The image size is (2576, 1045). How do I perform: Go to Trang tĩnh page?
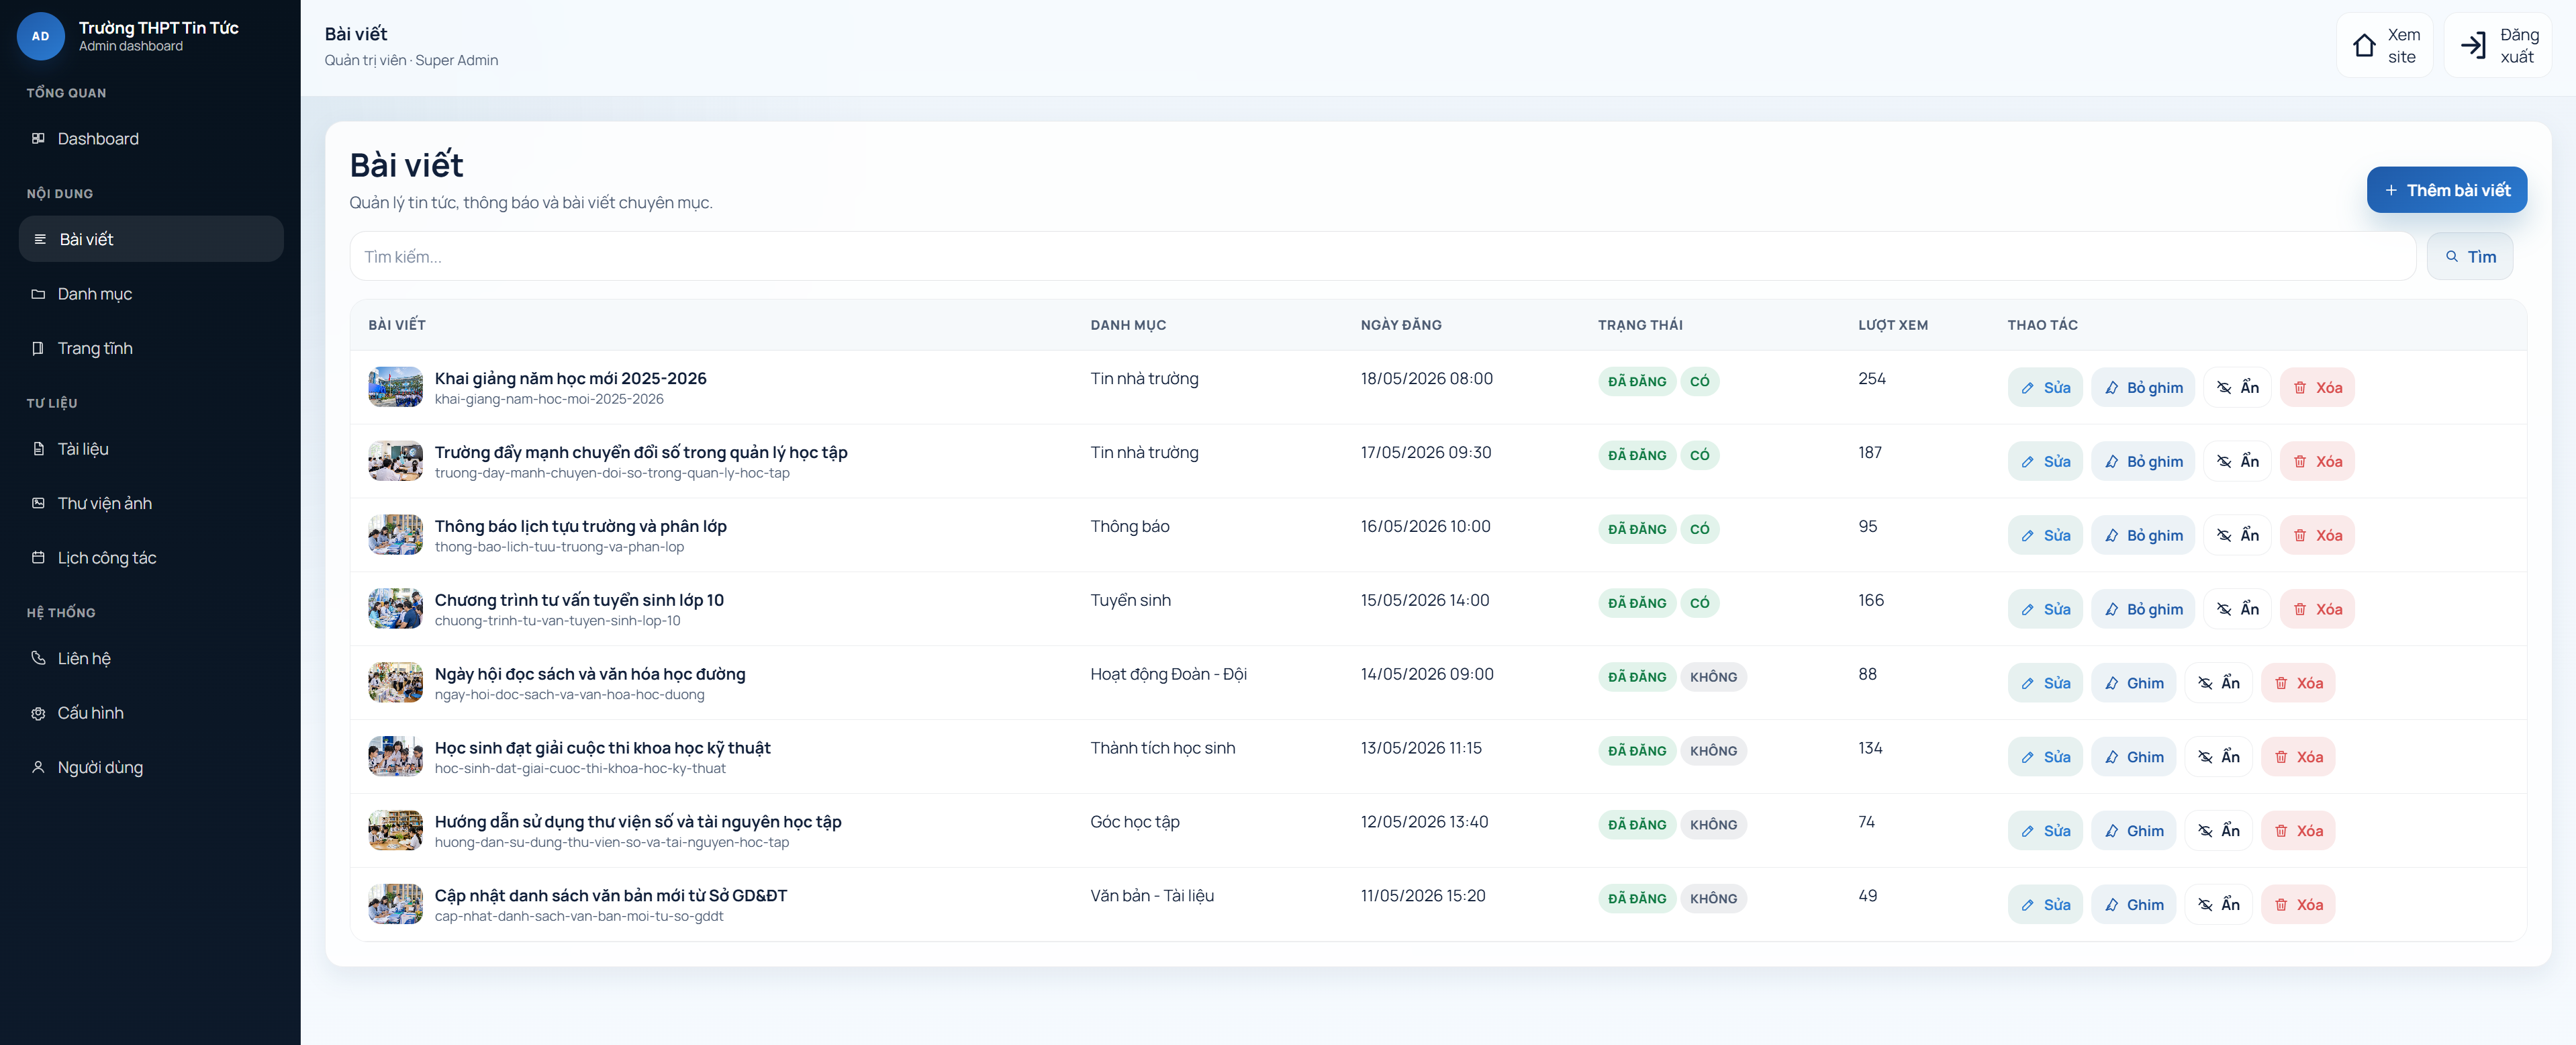pos(151,348)
